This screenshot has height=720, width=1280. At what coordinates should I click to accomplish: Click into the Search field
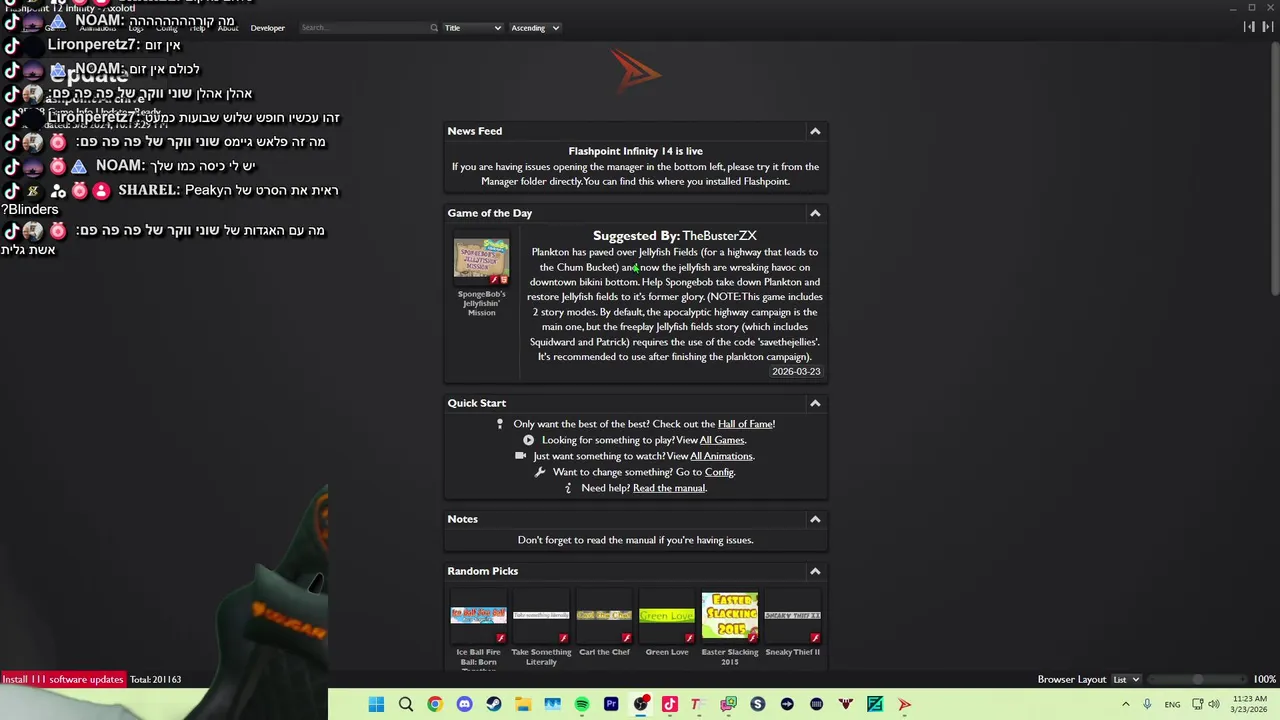[x=364, y=28]
